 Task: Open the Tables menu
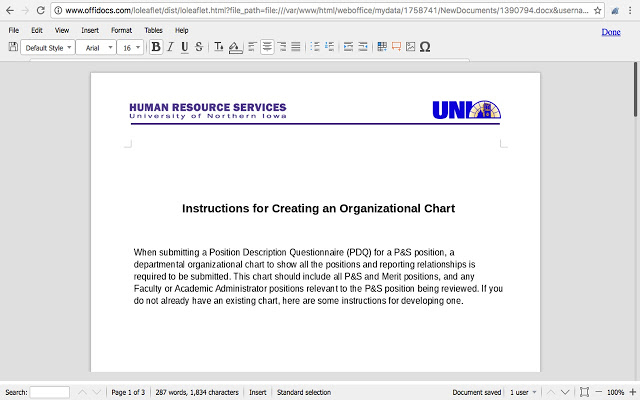pos(153,30)
